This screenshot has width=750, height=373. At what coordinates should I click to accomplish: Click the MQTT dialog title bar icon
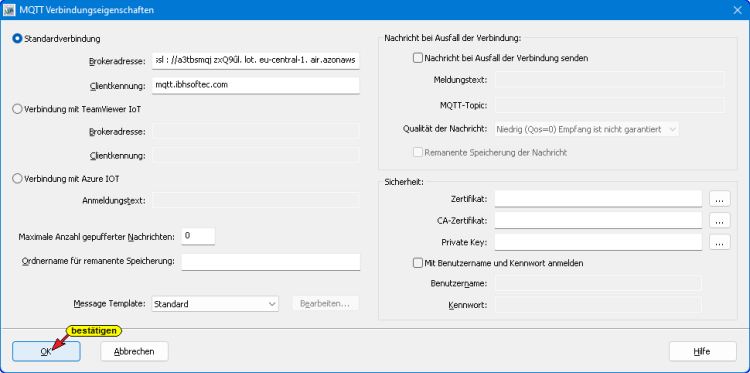9,10
